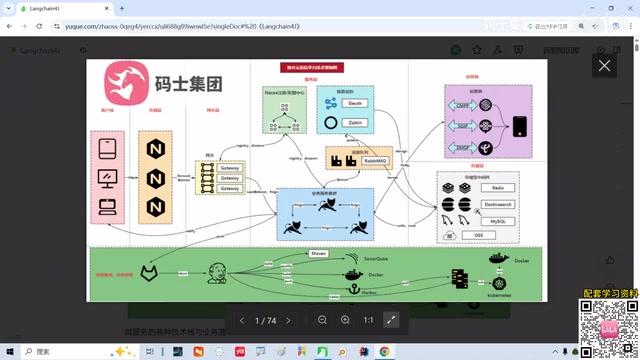Open the Chrome three-dot menu
The image size is (640, 360).
point(631,26)
